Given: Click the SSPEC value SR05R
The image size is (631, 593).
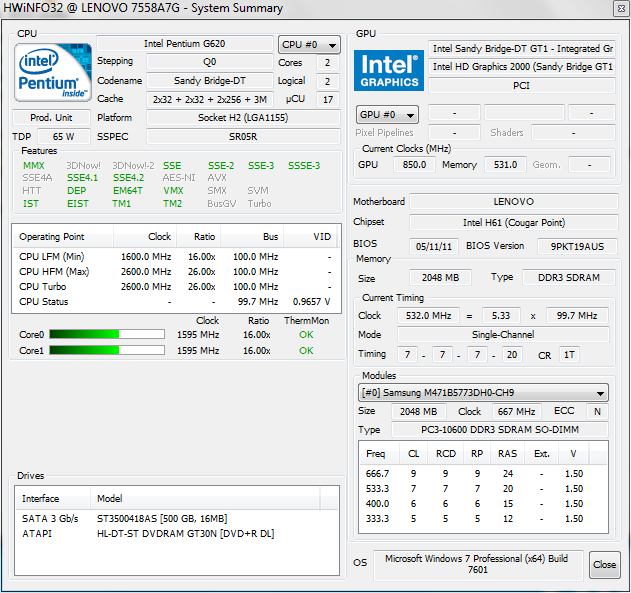Looking at the screenshot, I should click(242, 136).
